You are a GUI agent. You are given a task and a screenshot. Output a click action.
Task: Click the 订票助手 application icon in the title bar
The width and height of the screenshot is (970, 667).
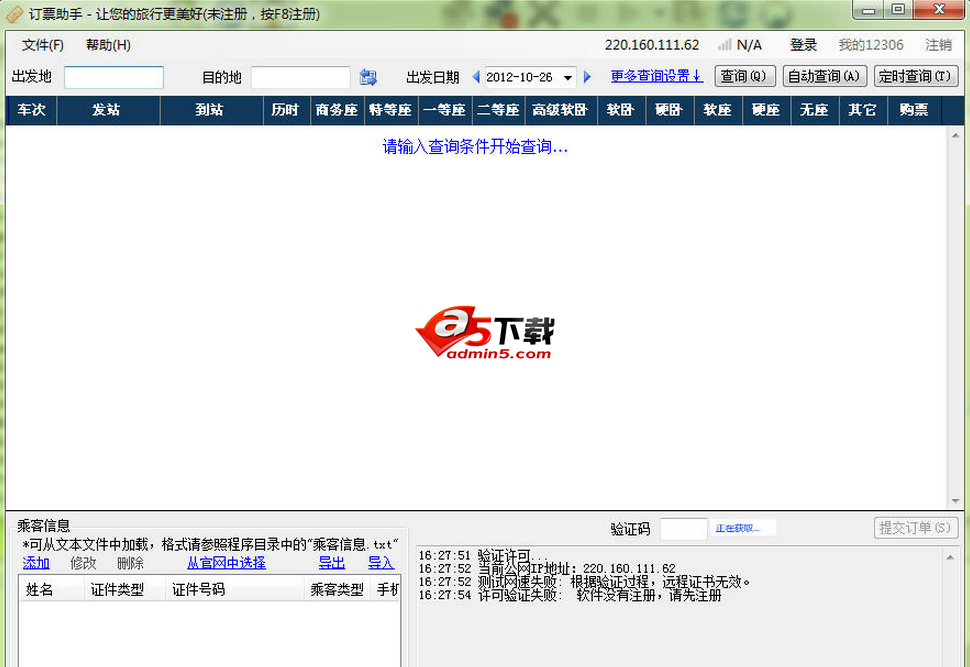13,14
